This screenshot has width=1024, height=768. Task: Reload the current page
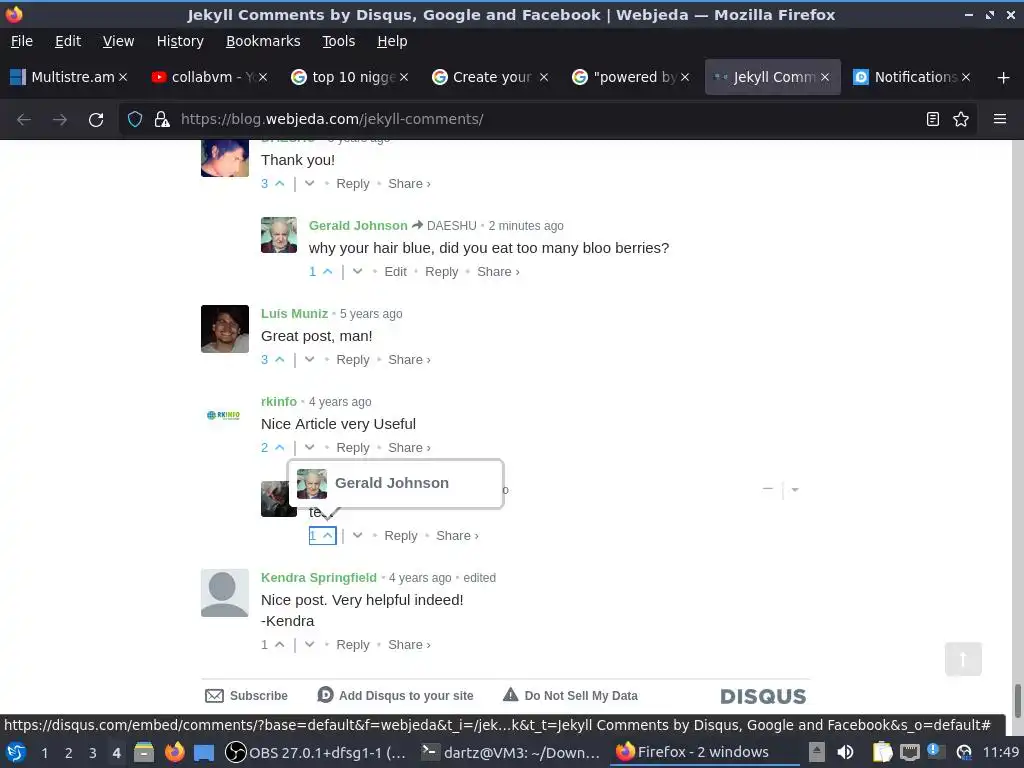point(96,120)
